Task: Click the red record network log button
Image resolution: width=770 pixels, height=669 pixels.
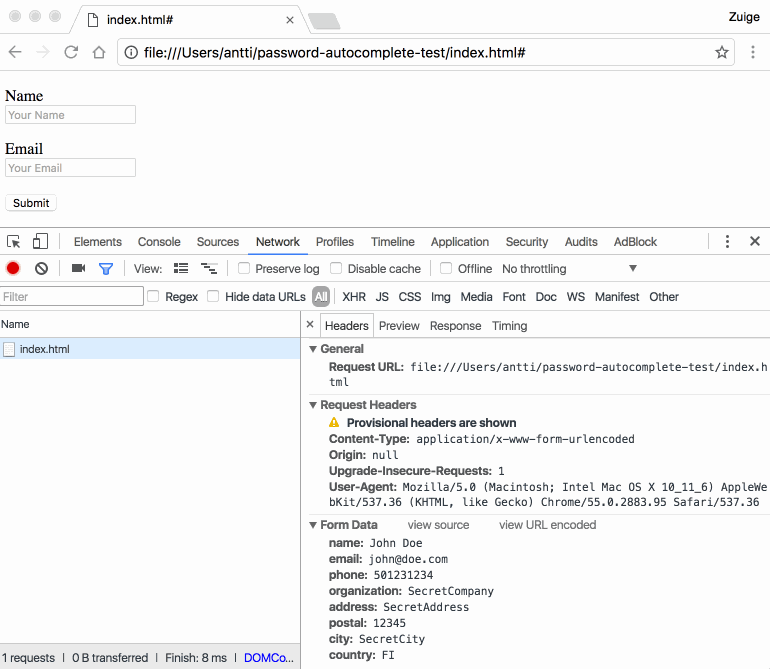Action: [13, 268]
